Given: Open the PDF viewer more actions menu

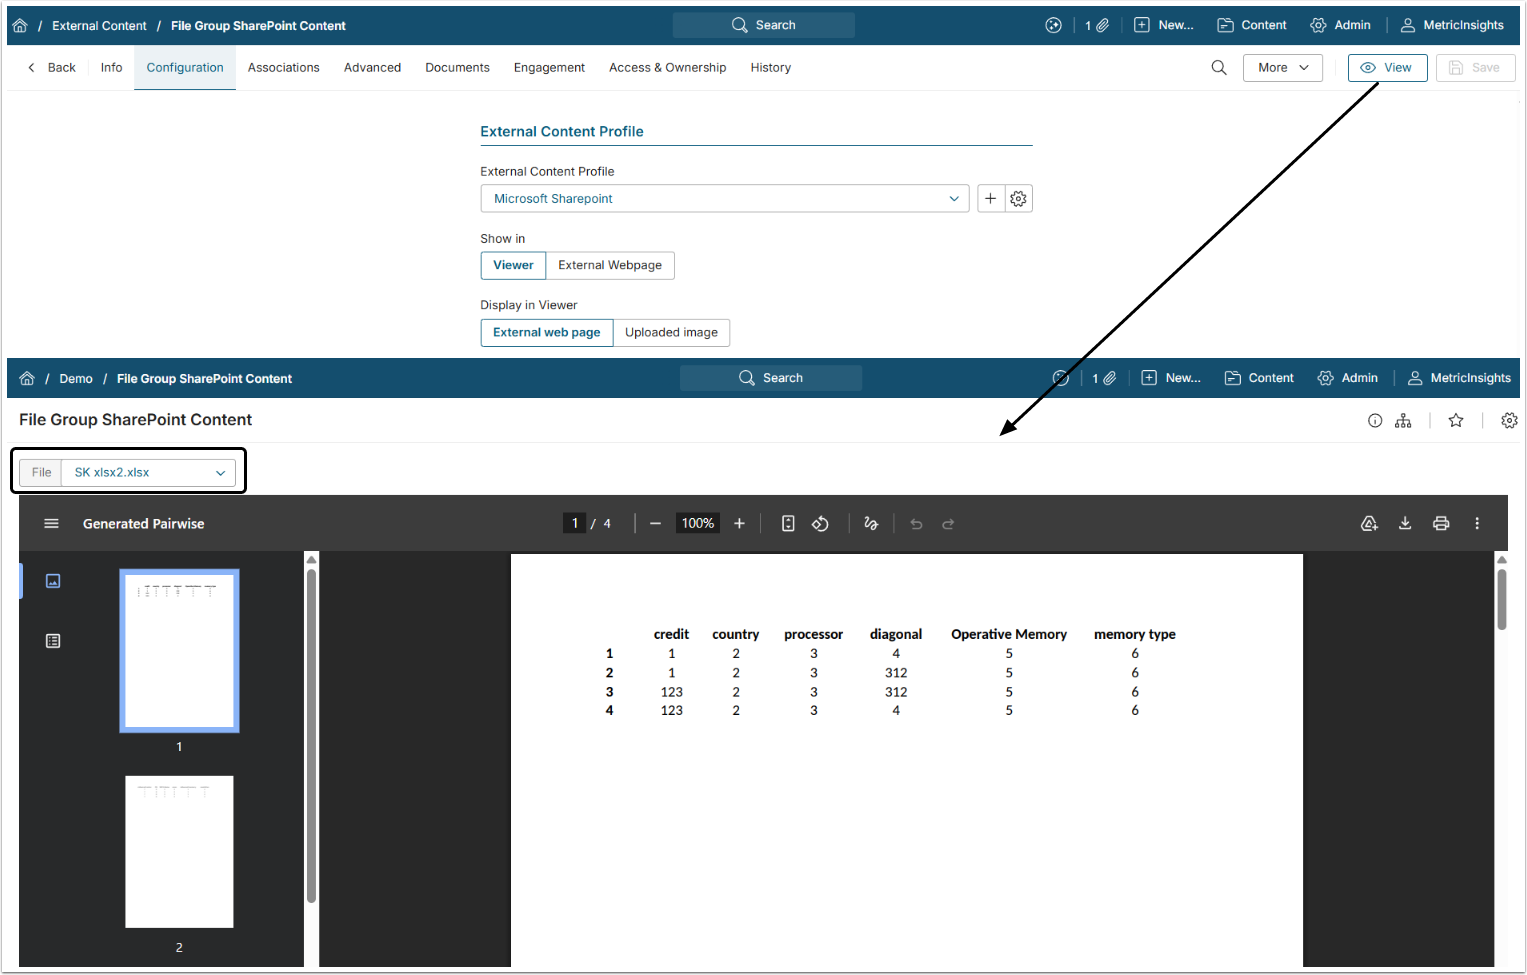Looking at the screenshot, I should 1477,524.
